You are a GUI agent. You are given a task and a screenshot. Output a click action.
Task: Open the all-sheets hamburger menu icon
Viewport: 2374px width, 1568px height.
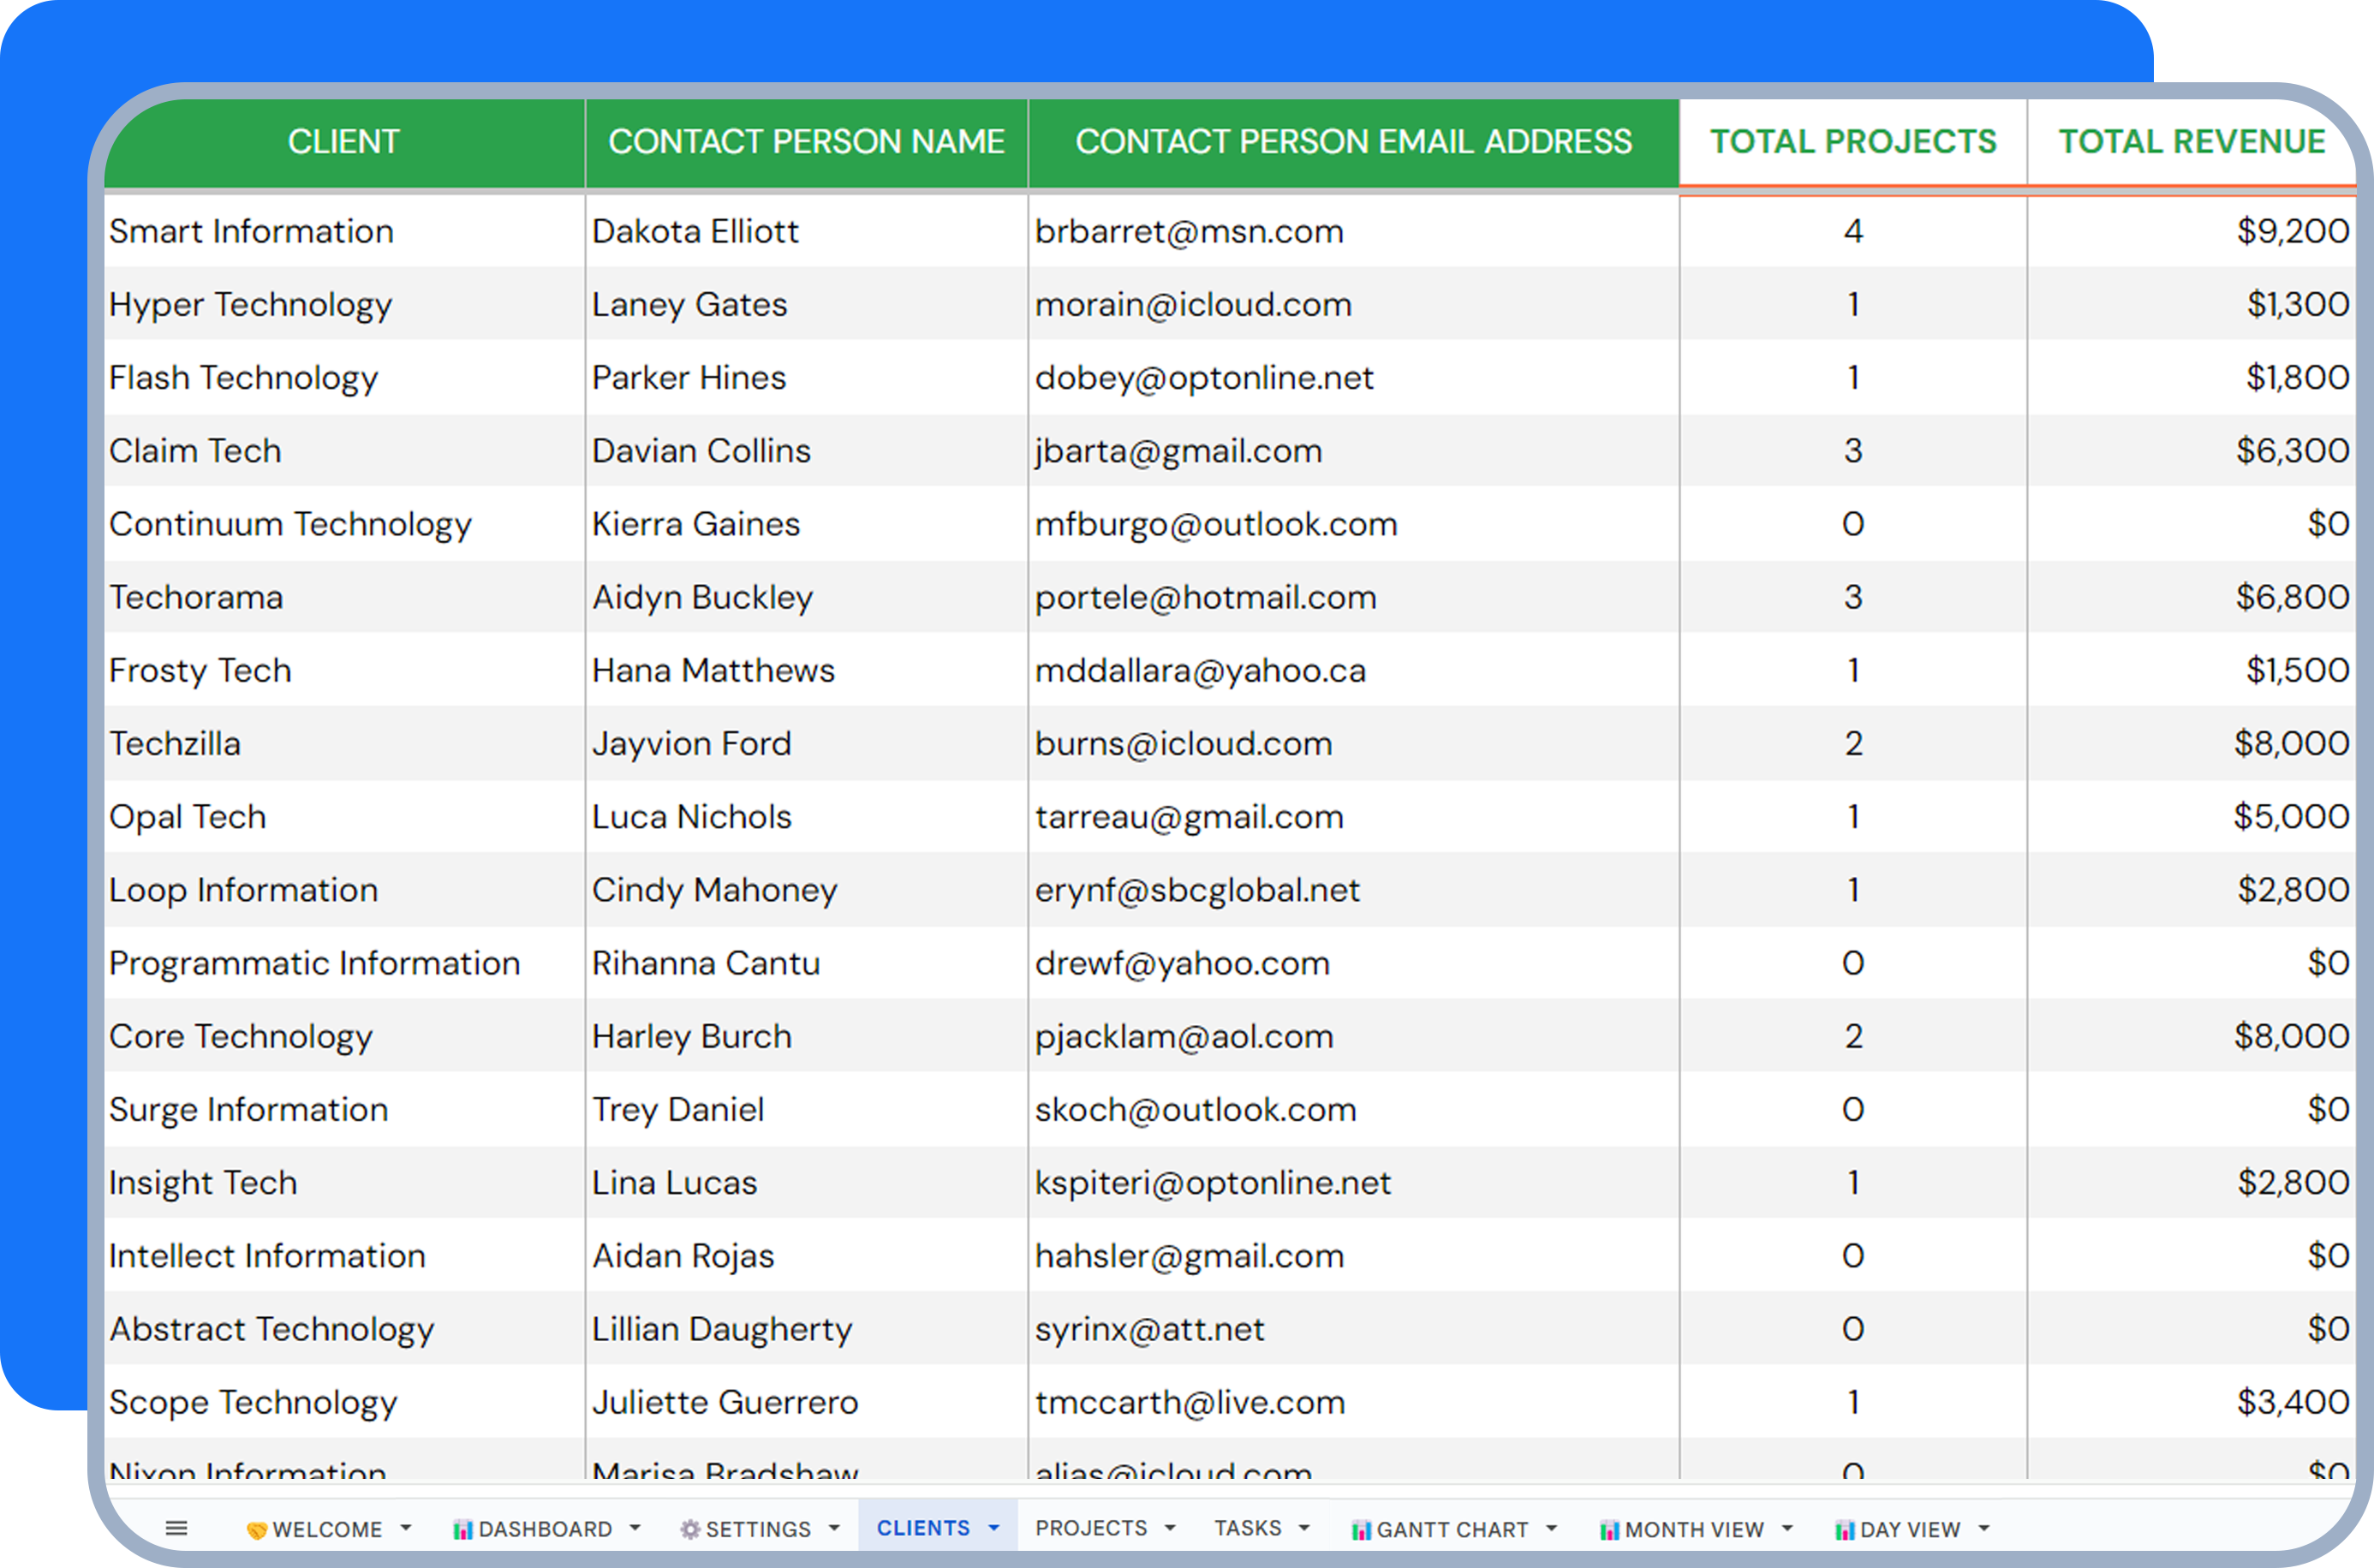point(176,1528)
